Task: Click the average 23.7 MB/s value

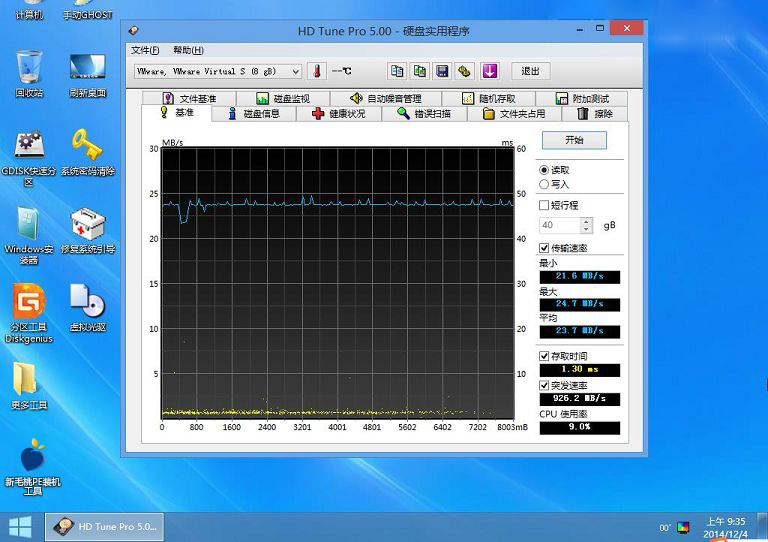Action: pos(579,331)
